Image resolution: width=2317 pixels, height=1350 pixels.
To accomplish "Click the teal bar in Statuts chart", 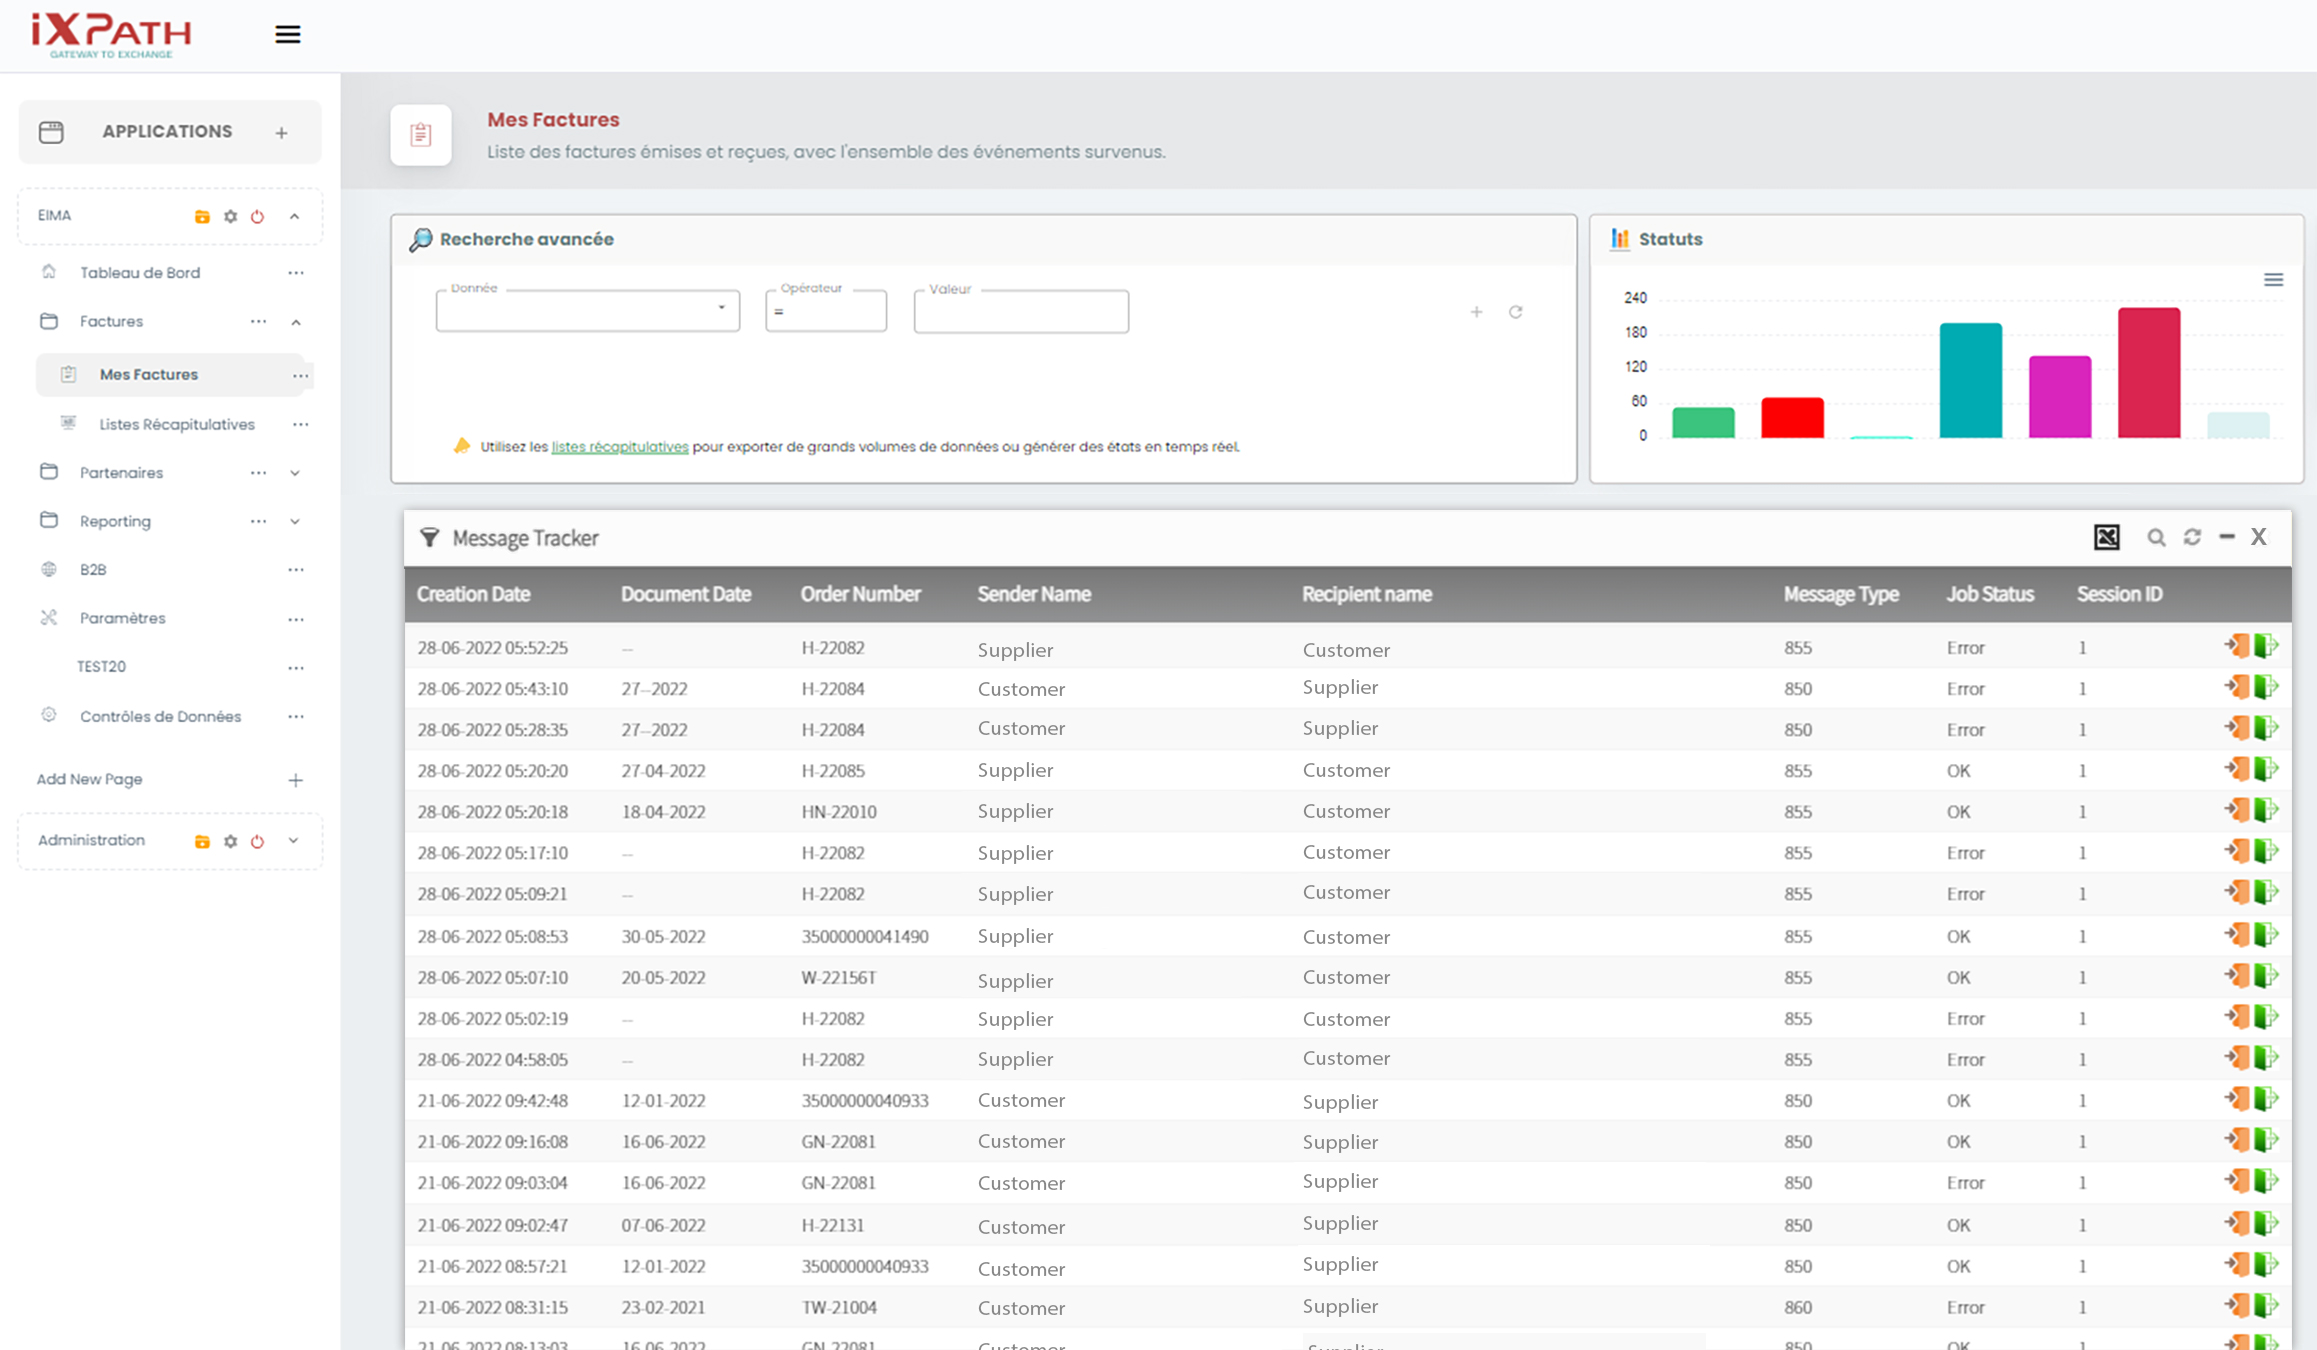I will tap(1970, 380).
